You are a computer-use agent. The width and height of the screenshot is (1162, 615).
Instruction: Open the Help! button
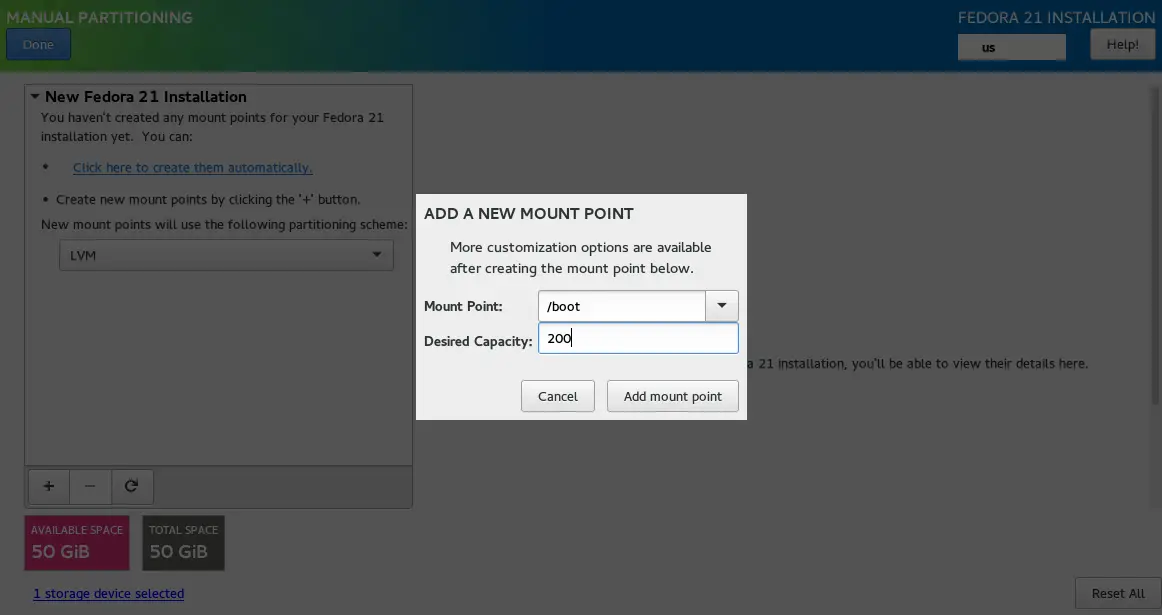click(x=1122, y=44)
